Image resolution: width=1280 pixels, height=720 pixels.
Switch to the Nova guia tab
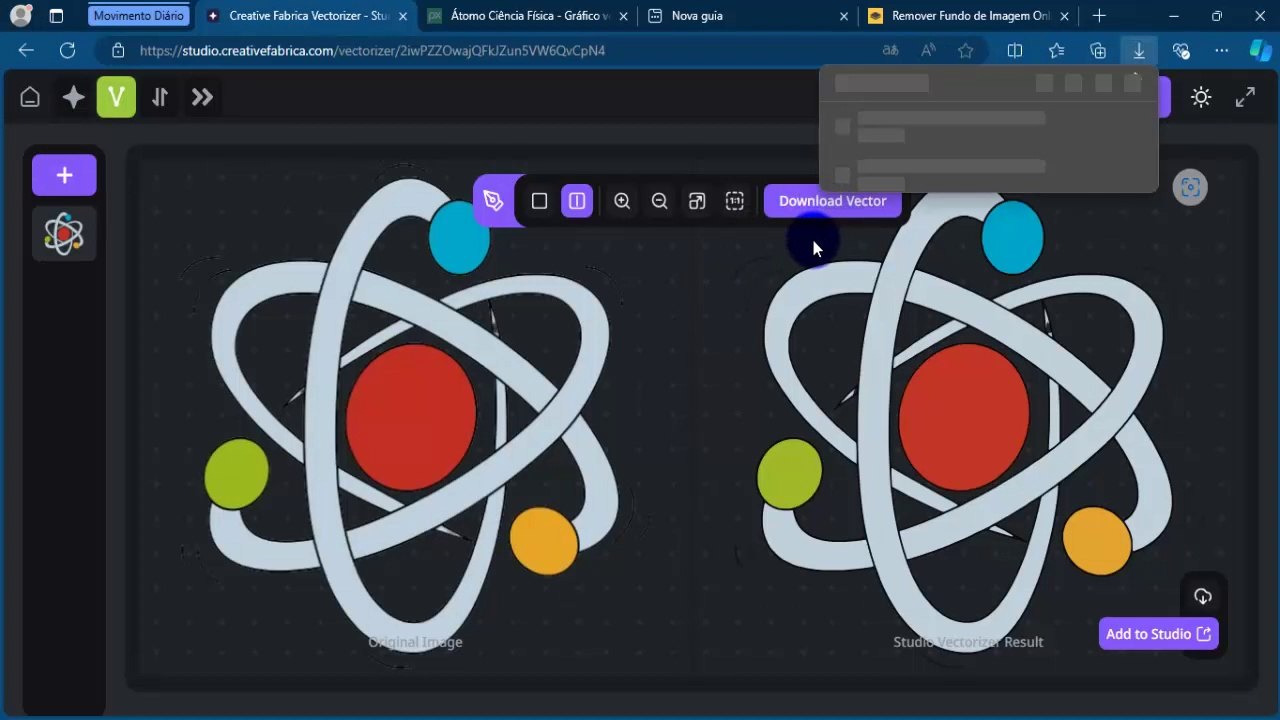pos(745,16)
